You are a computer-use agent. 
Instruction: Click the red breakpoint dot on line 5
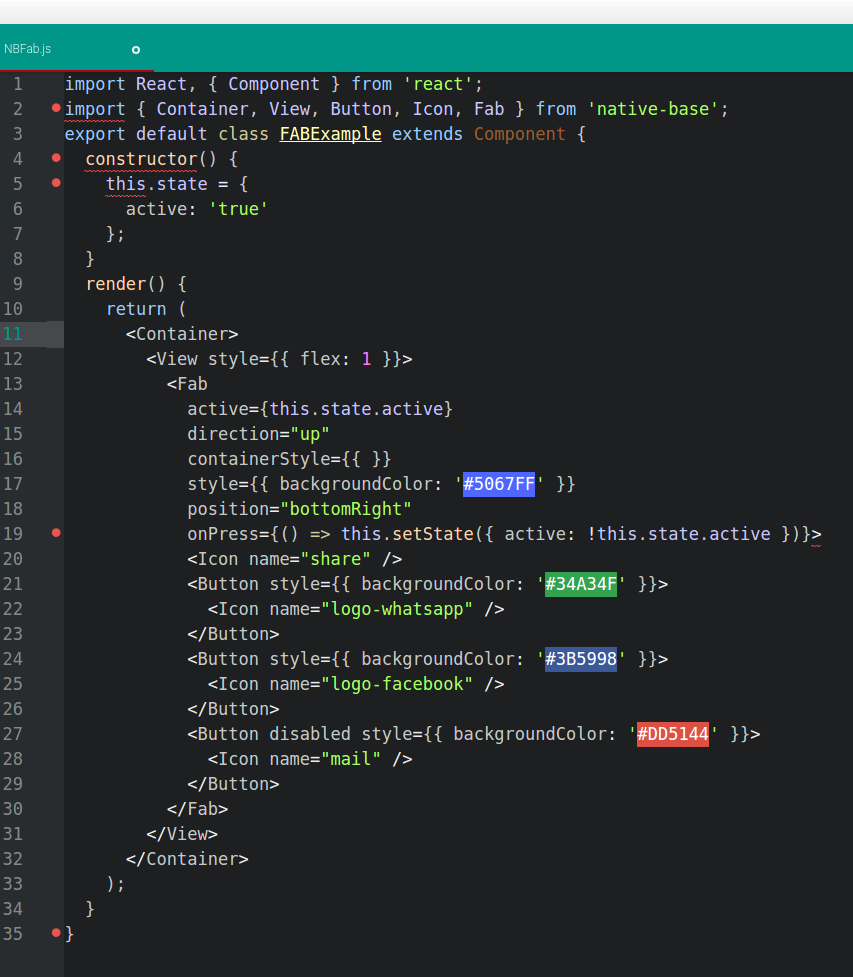(x=56, y=182)
